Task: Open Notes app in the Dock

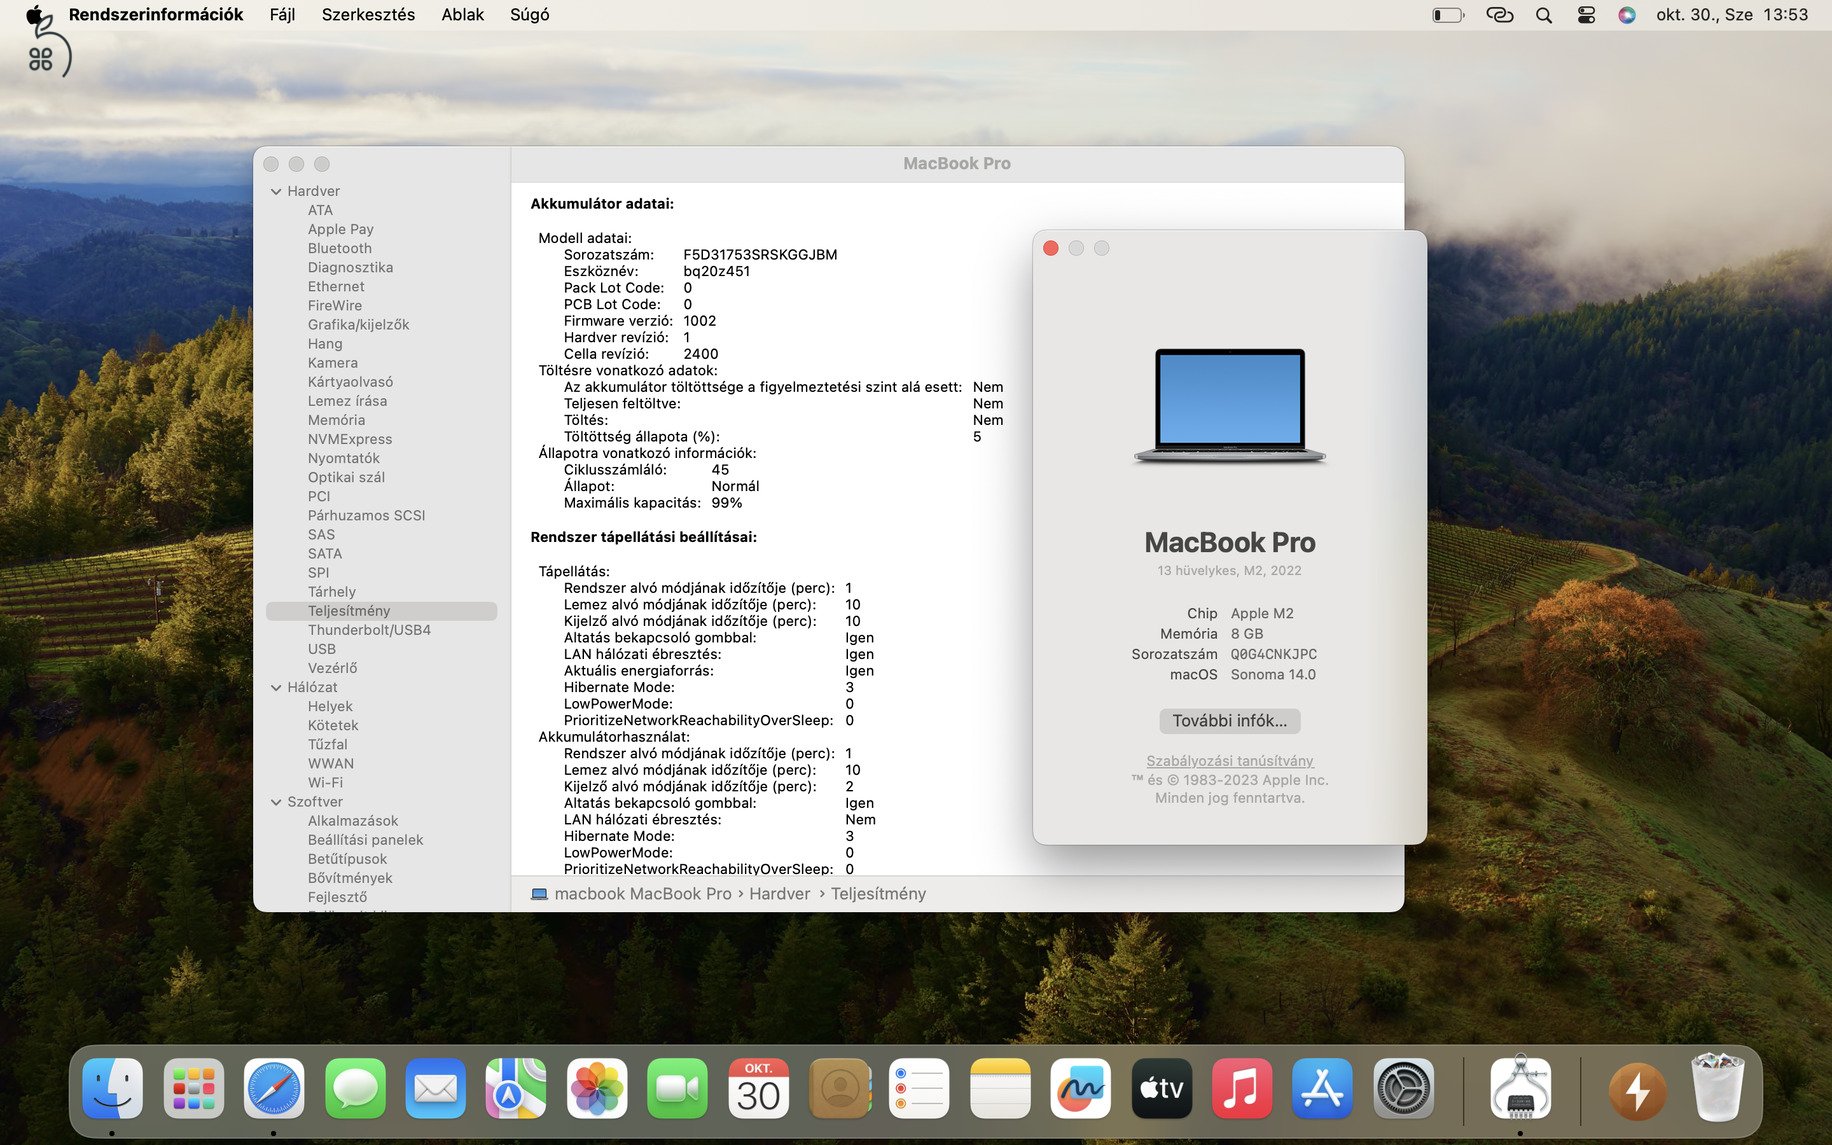Action: pyautogui.click(x=1000, y=1088)
